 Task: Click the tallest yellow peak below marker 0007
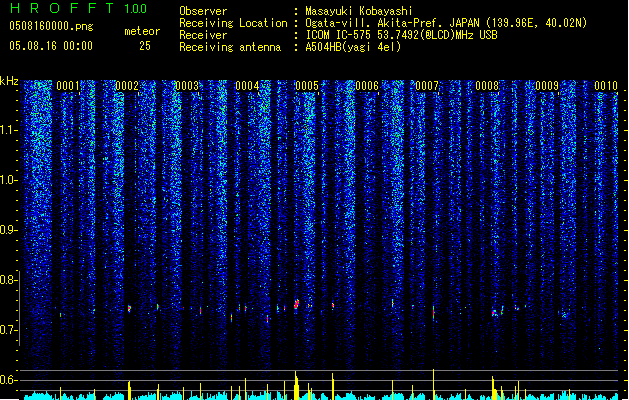(x=434, y=384)
